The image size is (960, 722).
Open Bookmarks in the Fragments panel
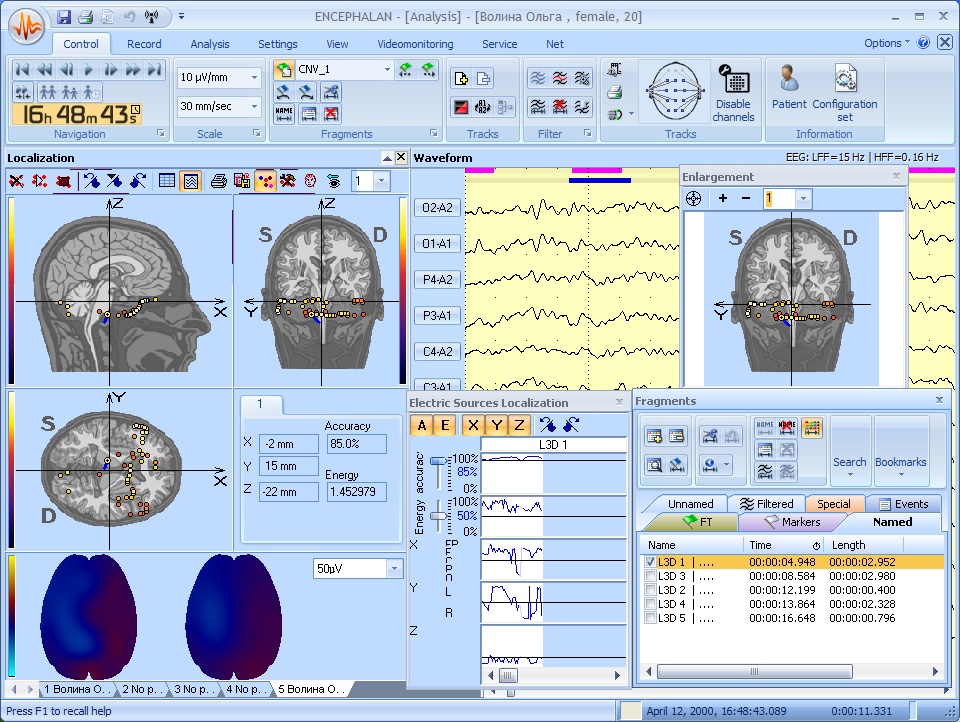click(x=900, y=449)
